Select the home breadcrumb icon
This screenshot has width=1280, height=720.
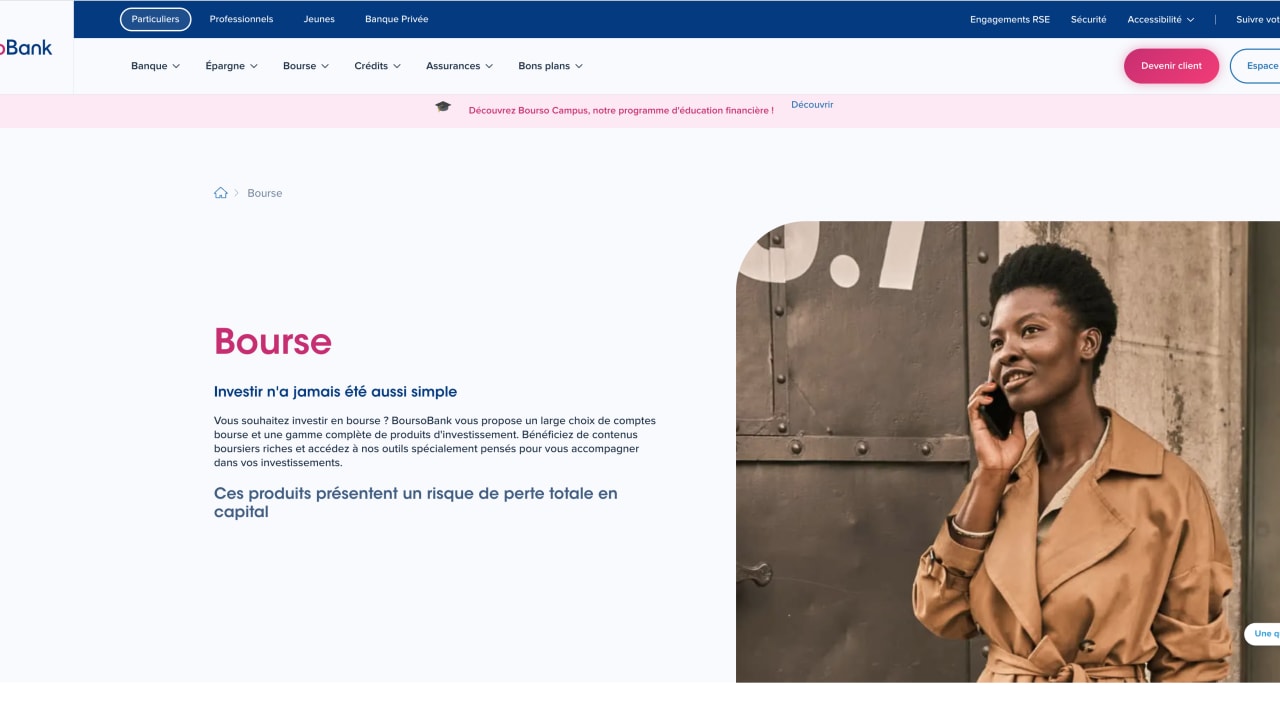click(221, 192)
